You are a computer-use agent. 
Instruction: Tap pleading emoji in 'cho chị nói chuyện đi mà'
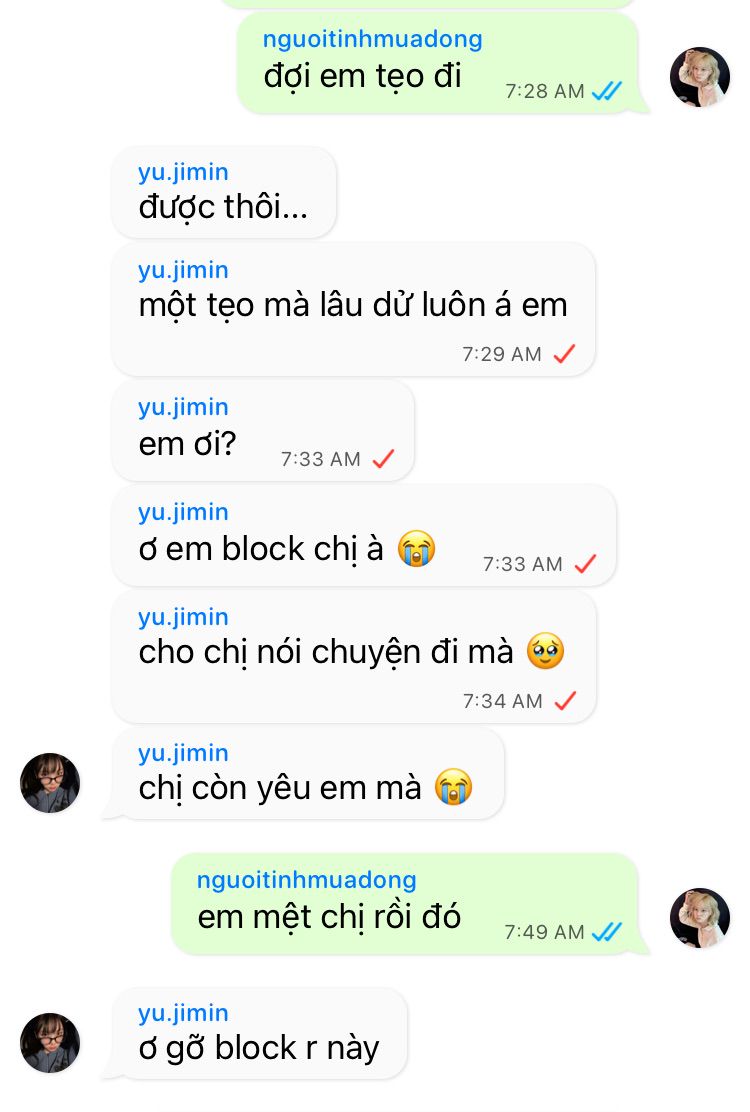click(545, 651)
